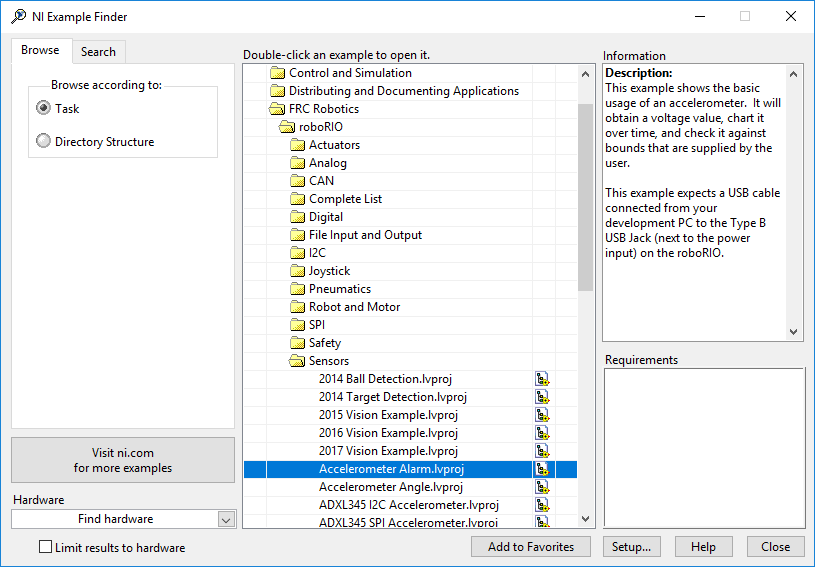815x567 pixels.
Task: Enable Limit results to hardware checkbox
Action: (x=45, y=547)
